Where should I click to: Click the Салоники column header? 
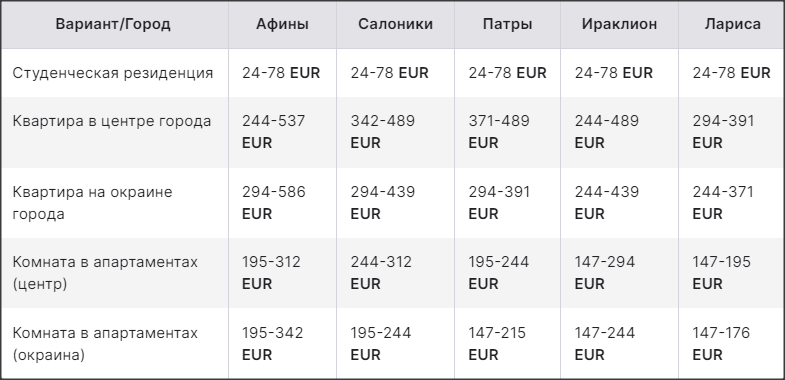[x=396, y=24]
